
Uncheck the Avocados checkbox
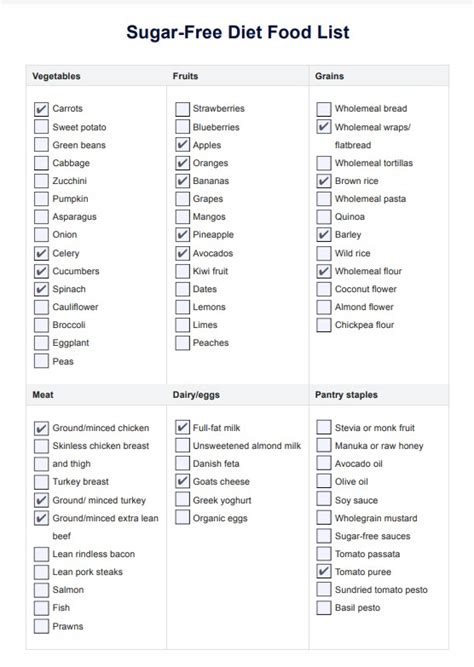(x=183, y=253)
